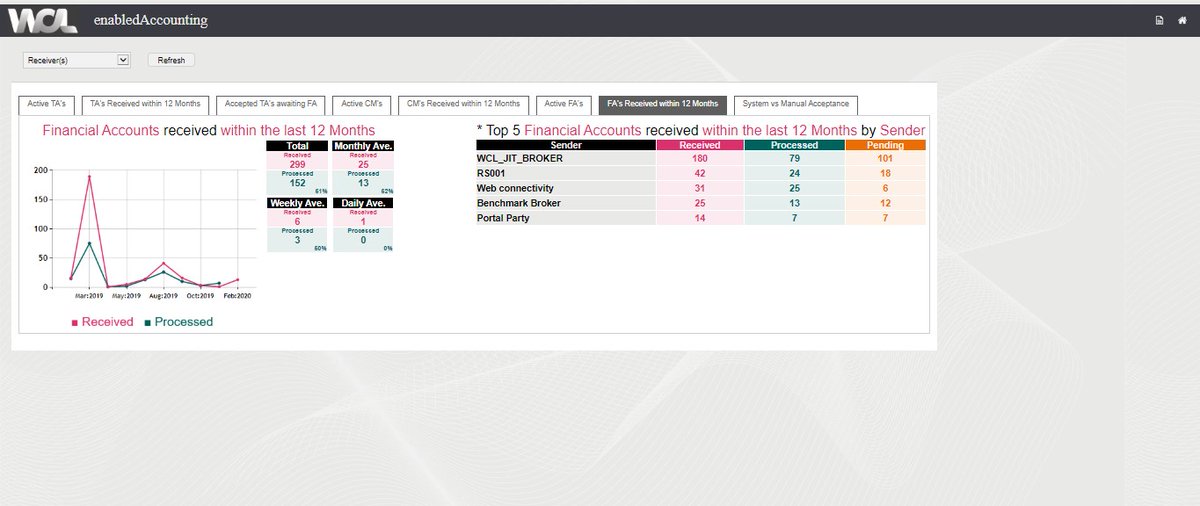This screenshot has width=1200, height=506.
Task: Click processed value 13 for Benchmark Broker
Action: point(795,203)
